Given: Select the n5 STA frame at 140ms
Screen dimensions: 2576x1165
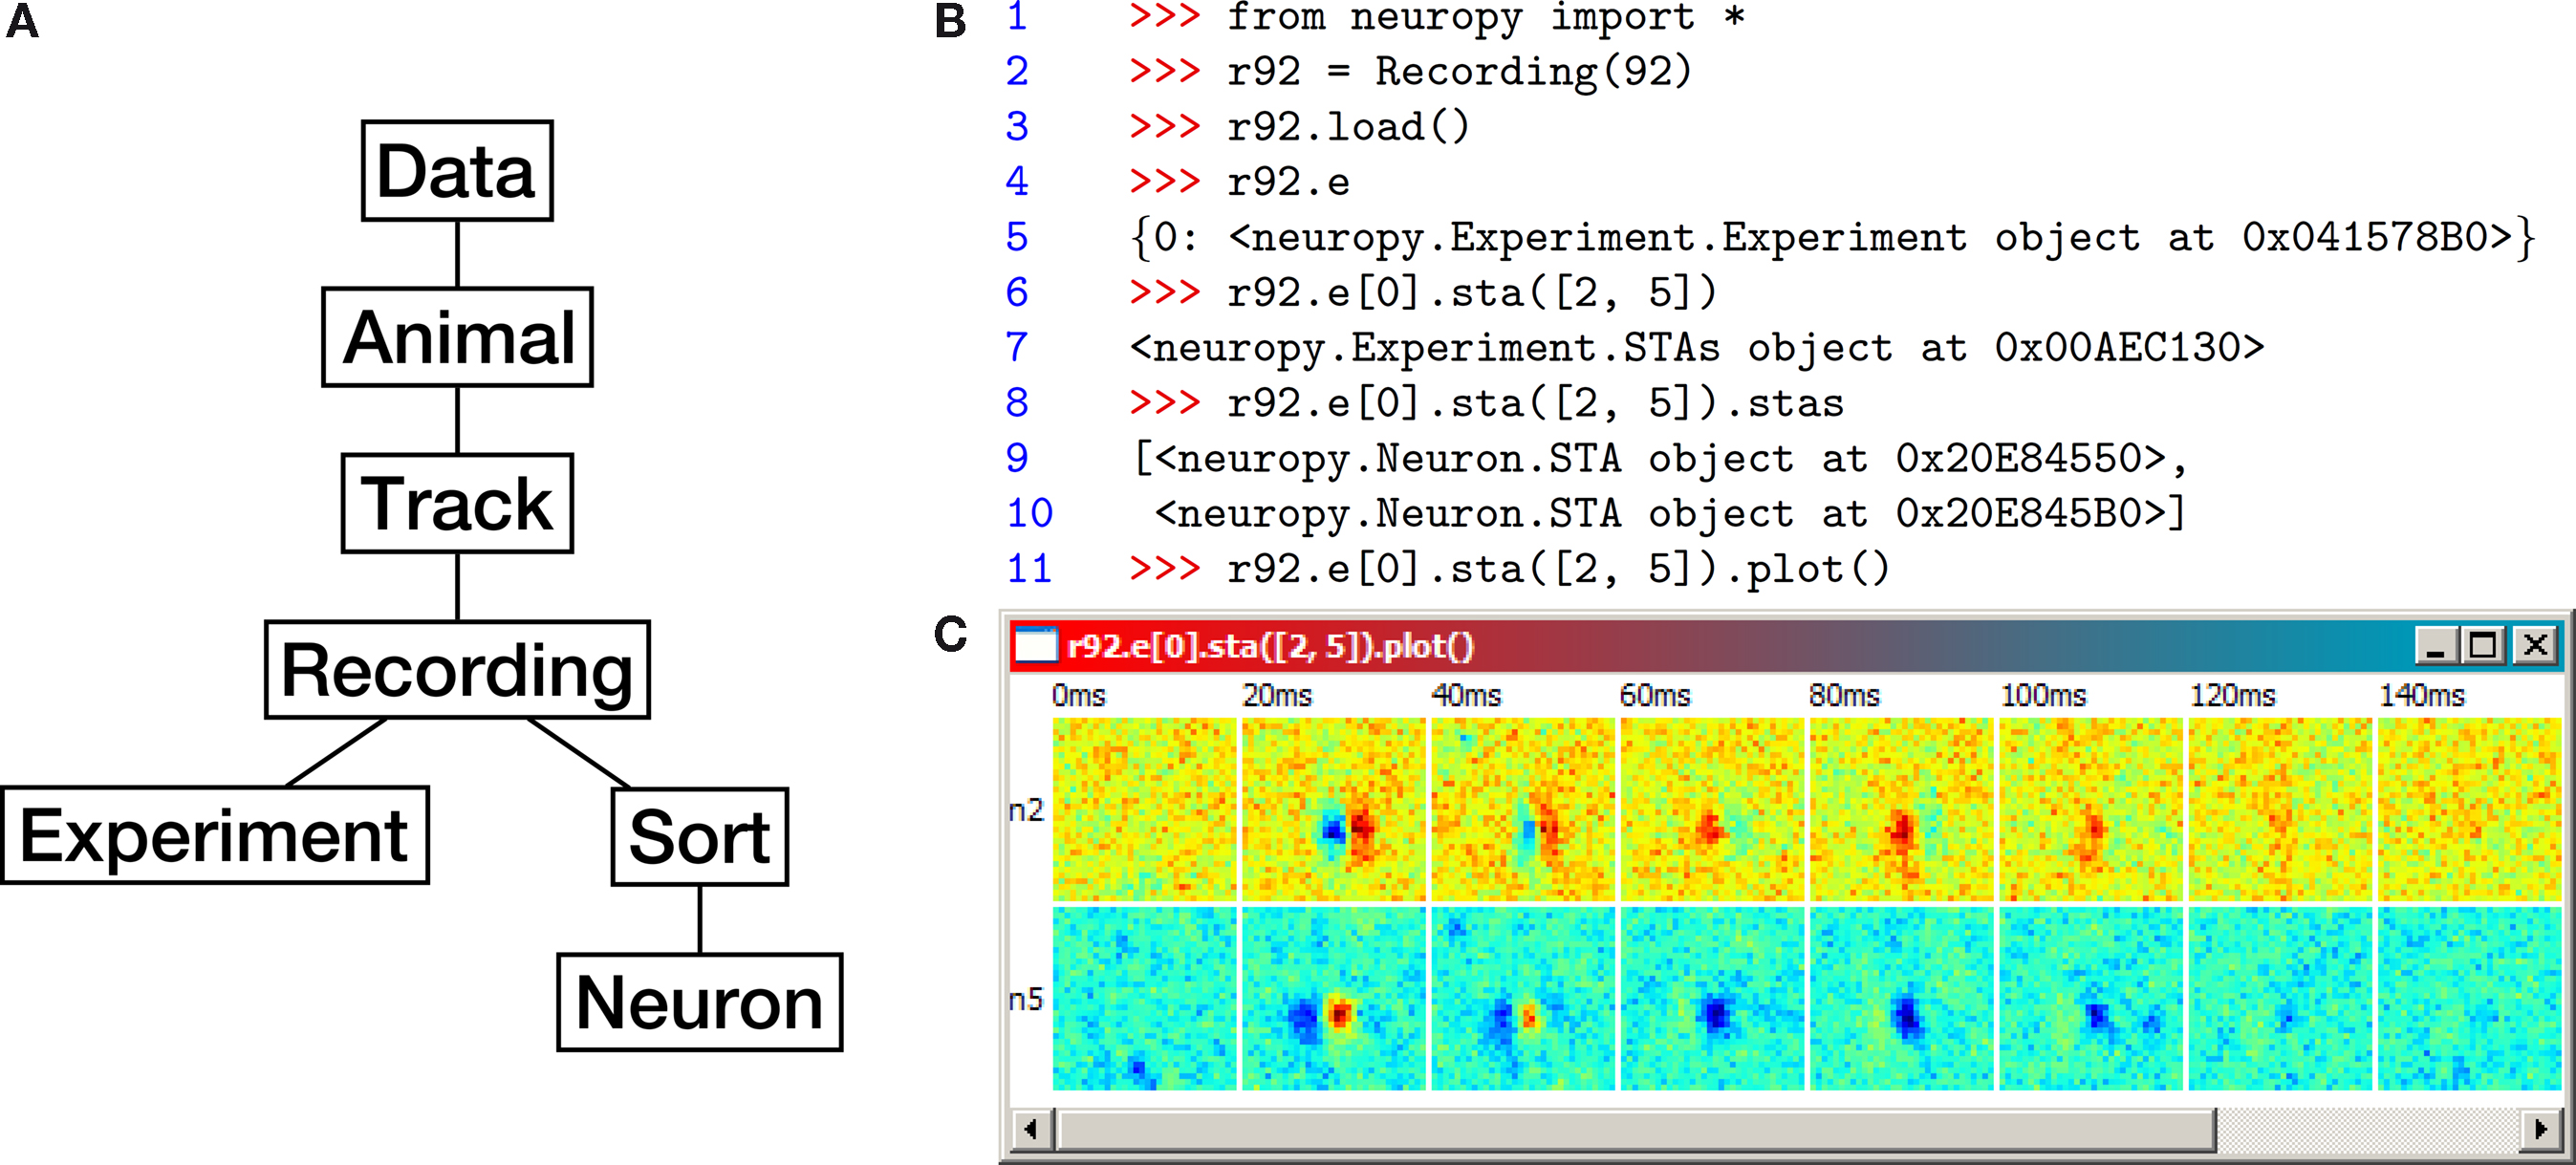Looking at the screenshot, I should point(2469,998).
